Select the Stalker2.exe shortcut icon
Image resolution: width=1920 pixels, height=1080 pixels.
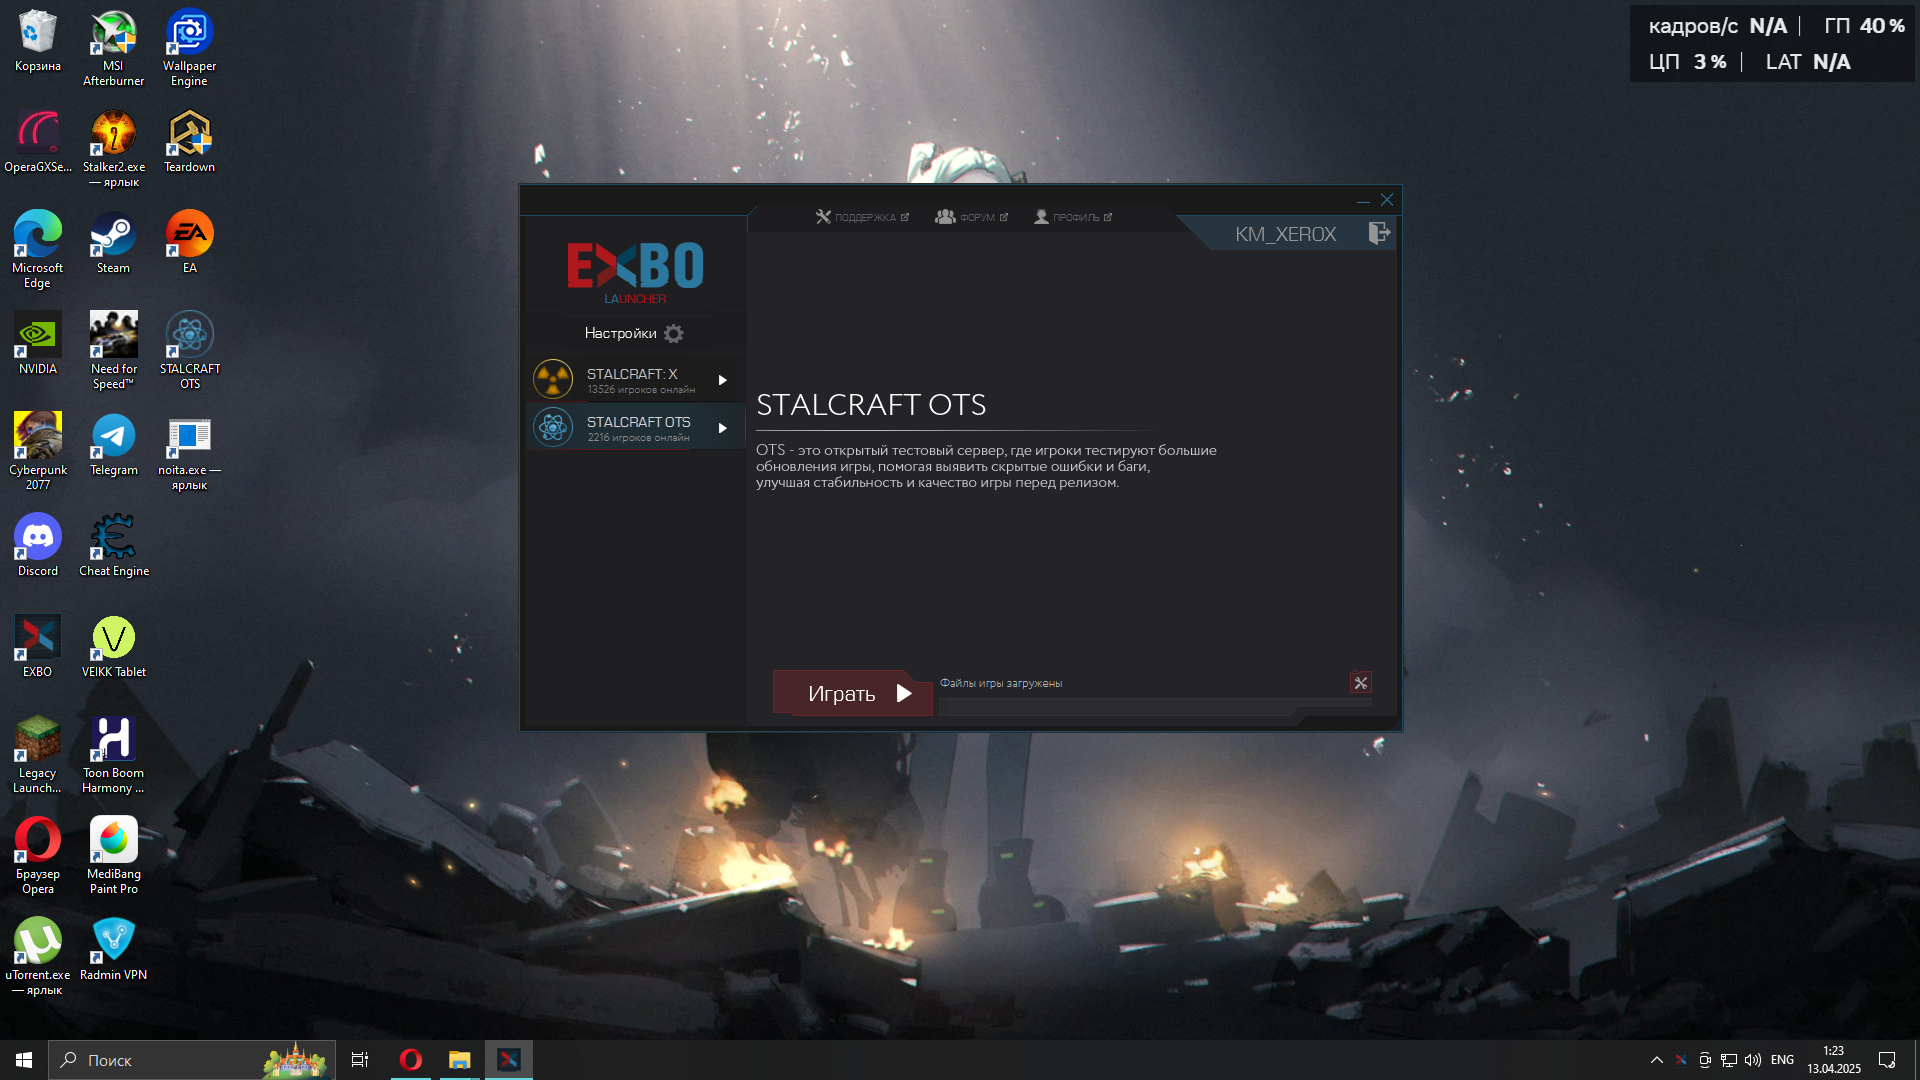(114, 149)
